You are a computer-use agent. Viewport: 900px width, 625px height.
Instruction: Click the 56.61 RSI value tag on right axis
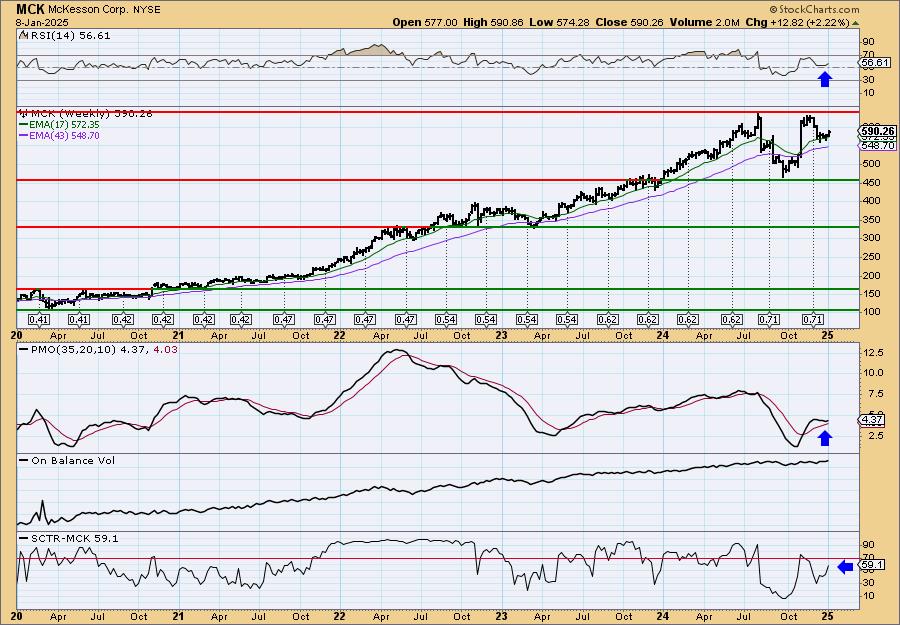[876, 63]
